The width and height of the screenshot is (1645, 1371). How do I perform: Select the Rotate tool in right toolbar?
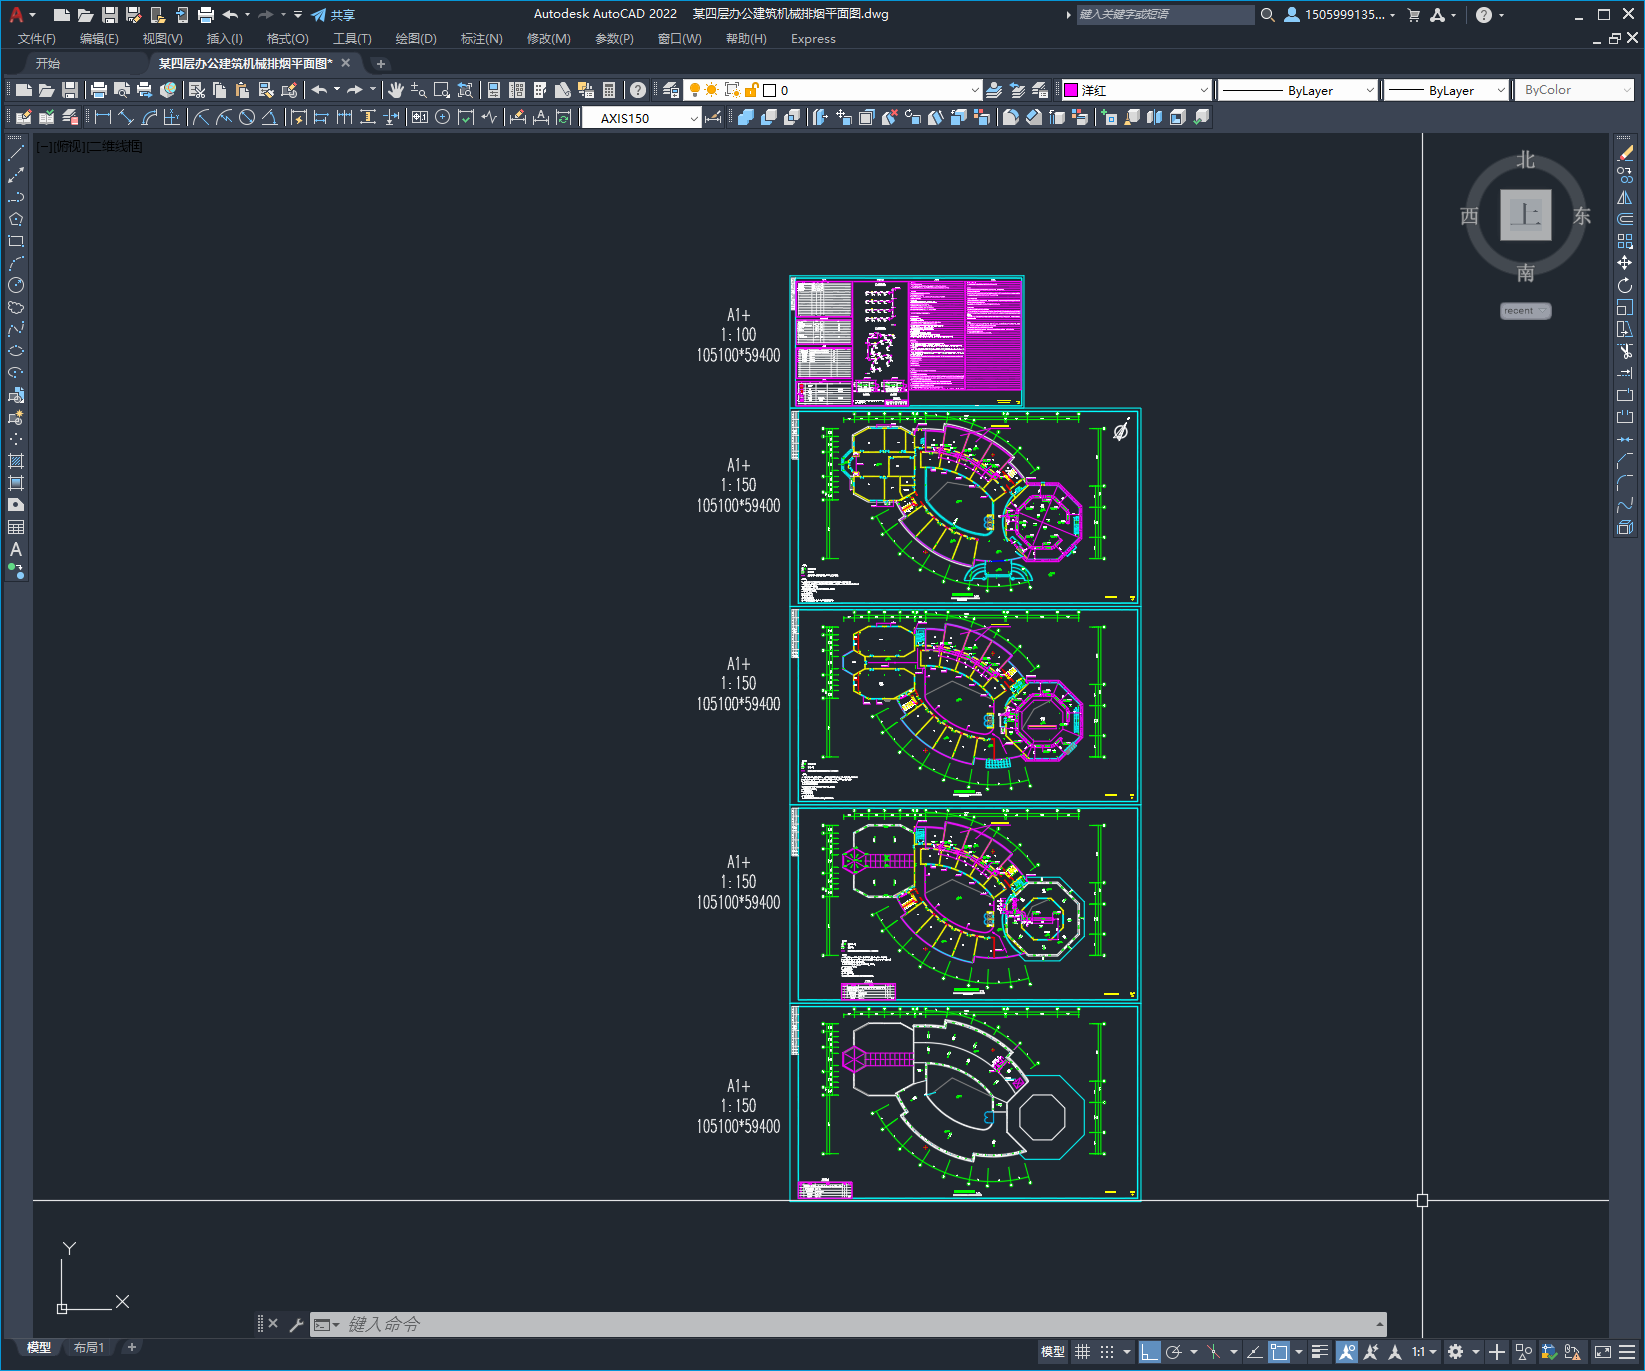pos(1625,285)
